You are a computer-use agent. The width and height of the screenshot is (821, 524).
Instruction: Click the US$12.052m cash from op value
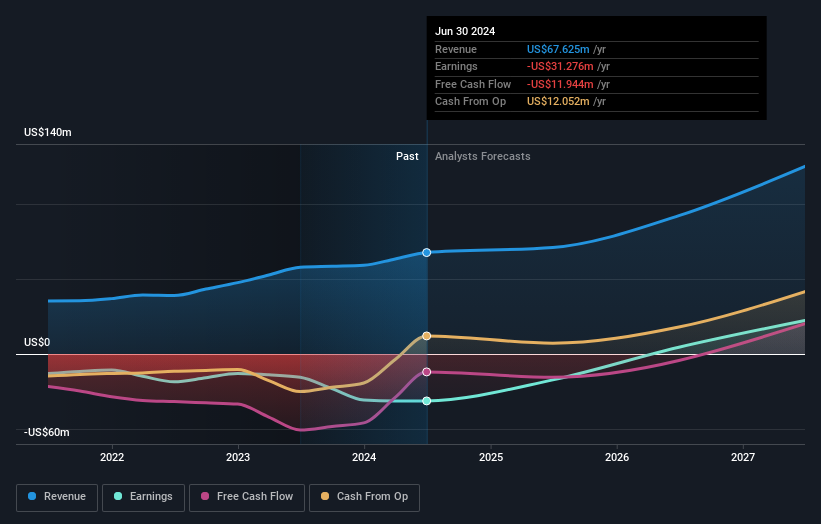(x=558, y=102)
